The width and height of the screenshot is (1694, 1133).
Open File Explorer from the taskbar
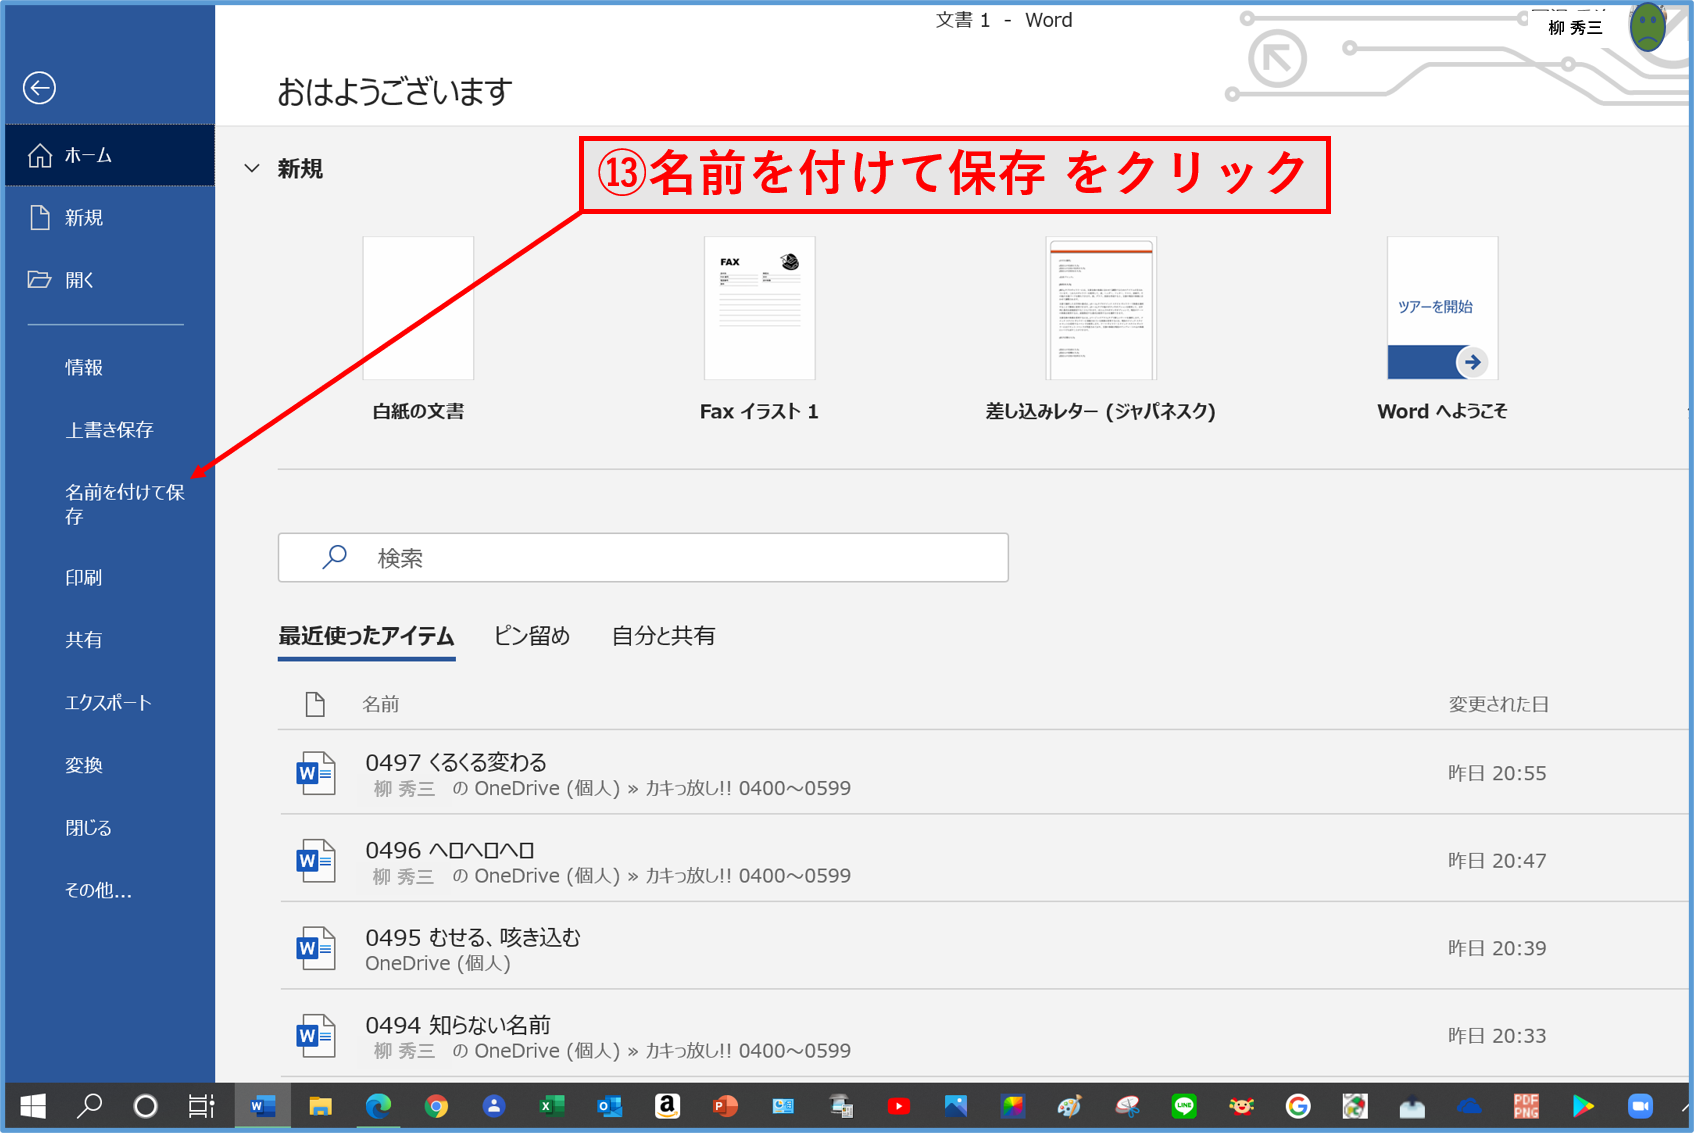click(x=320, y=1106)
